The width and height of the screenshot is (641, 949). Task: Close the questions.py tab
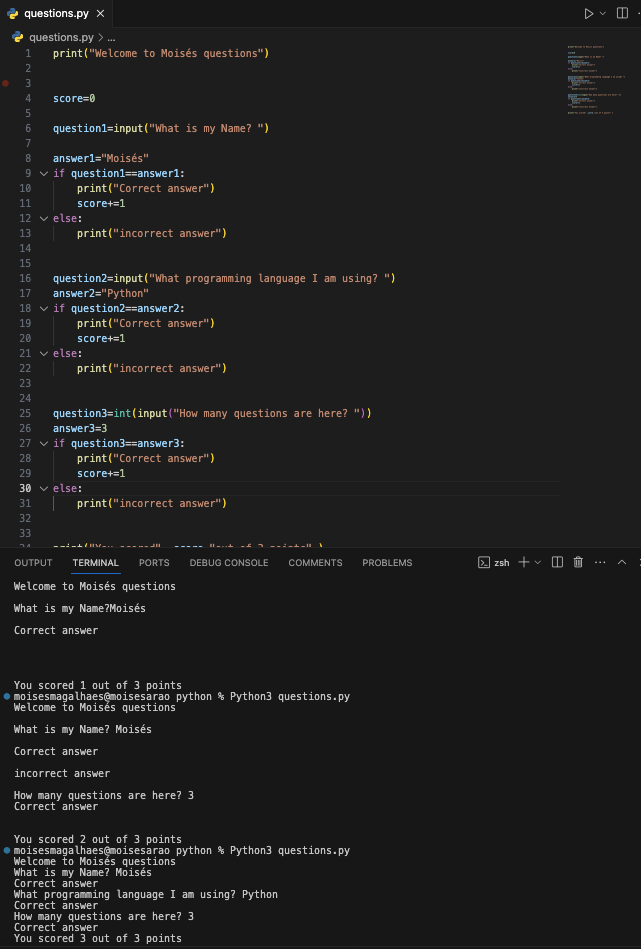point(100,13)
